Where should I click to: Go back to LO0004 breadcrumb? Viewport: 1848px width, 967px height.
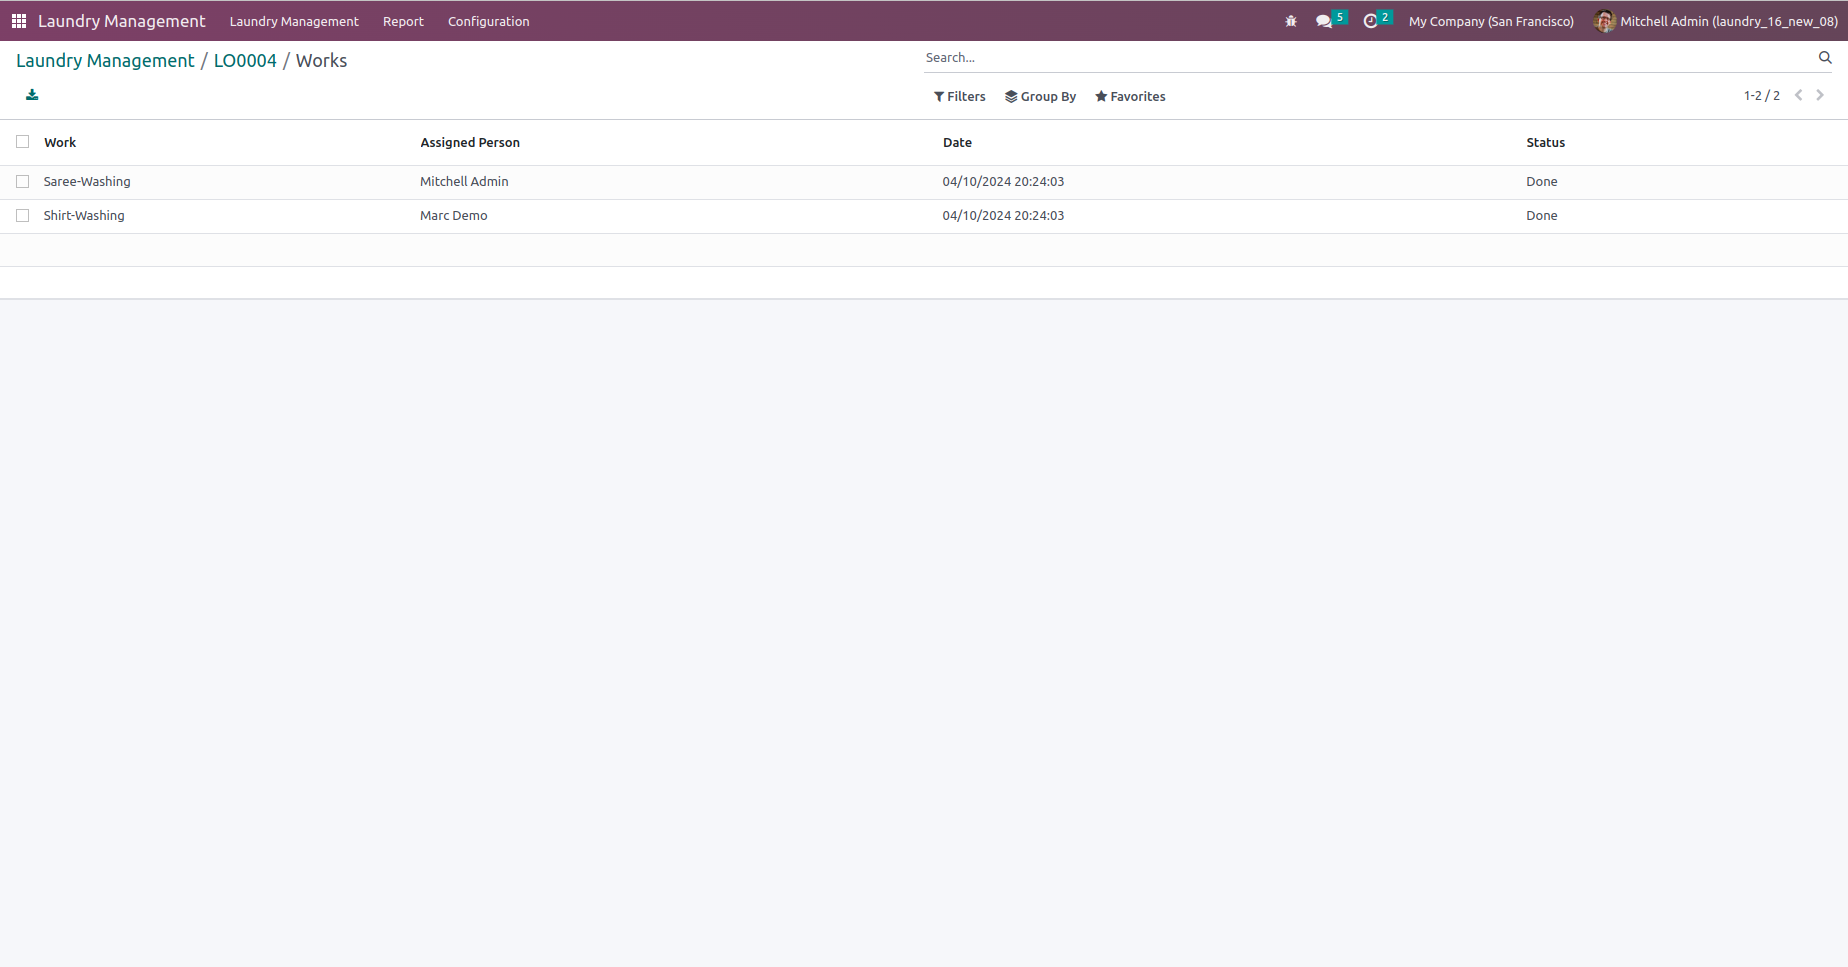pos(245,61)
